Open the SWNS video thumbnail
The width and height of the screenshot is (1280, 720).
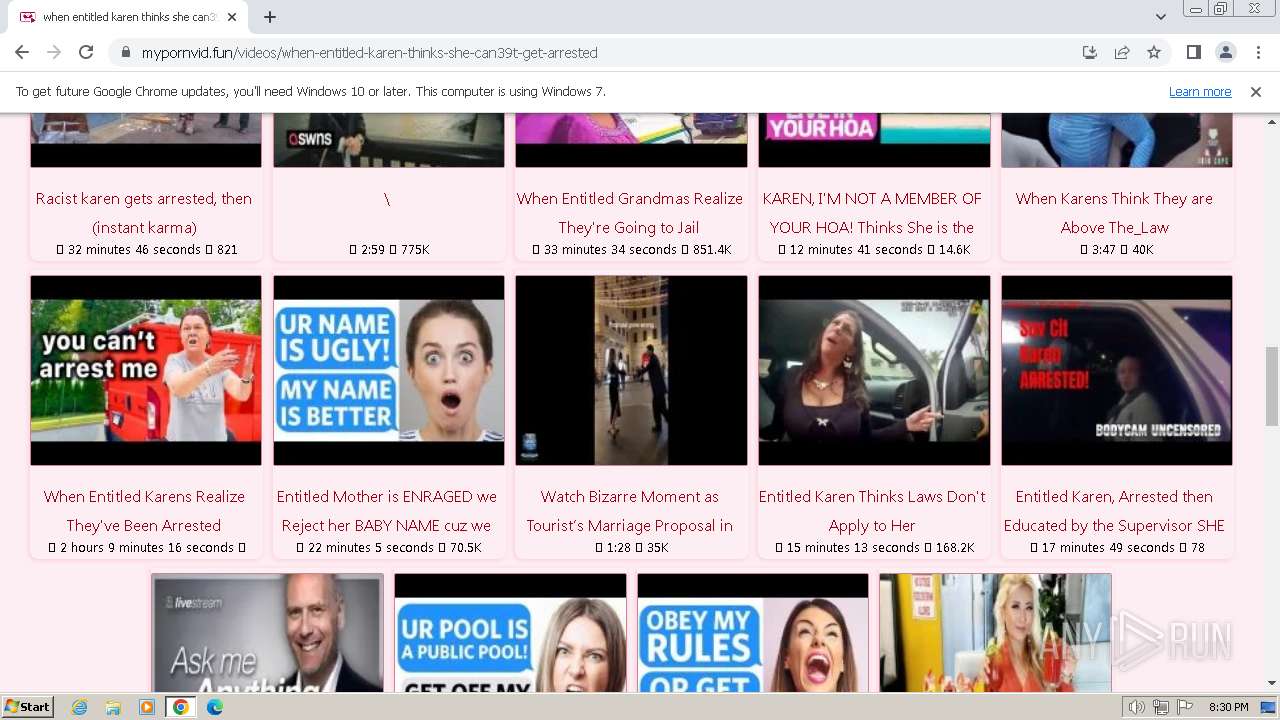(x=389, y=140)
